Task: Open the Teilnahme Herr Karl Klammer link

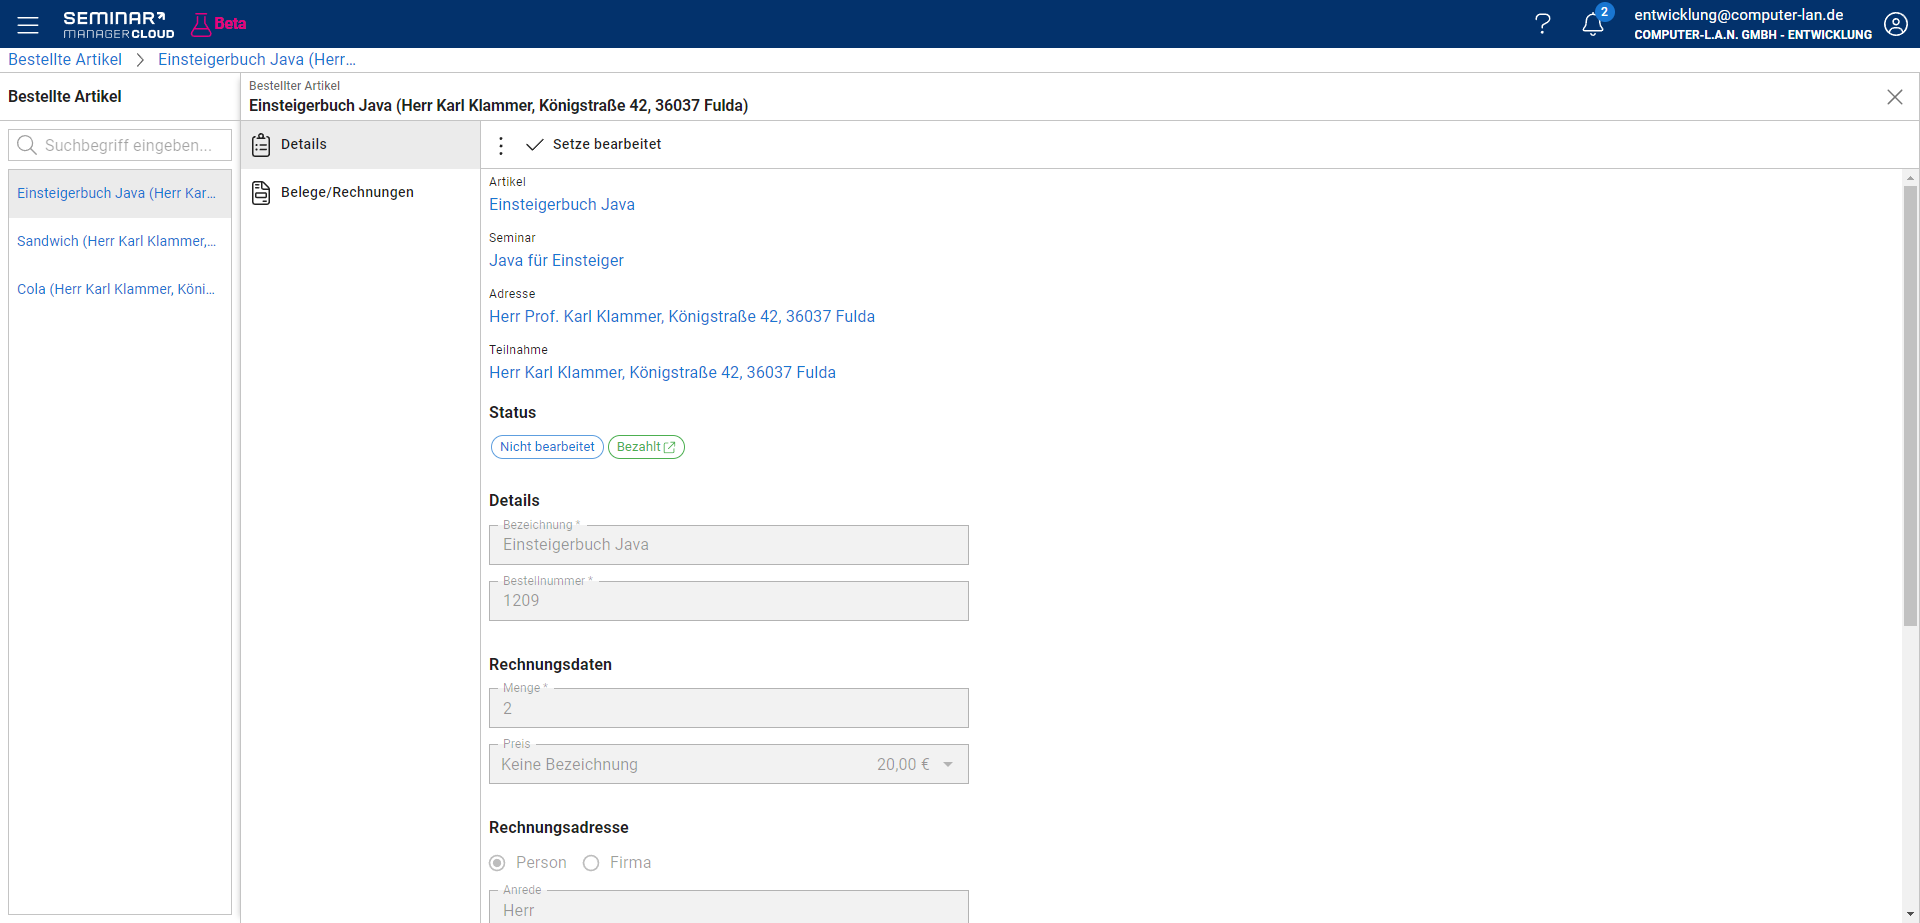Action: pos(662,372)
